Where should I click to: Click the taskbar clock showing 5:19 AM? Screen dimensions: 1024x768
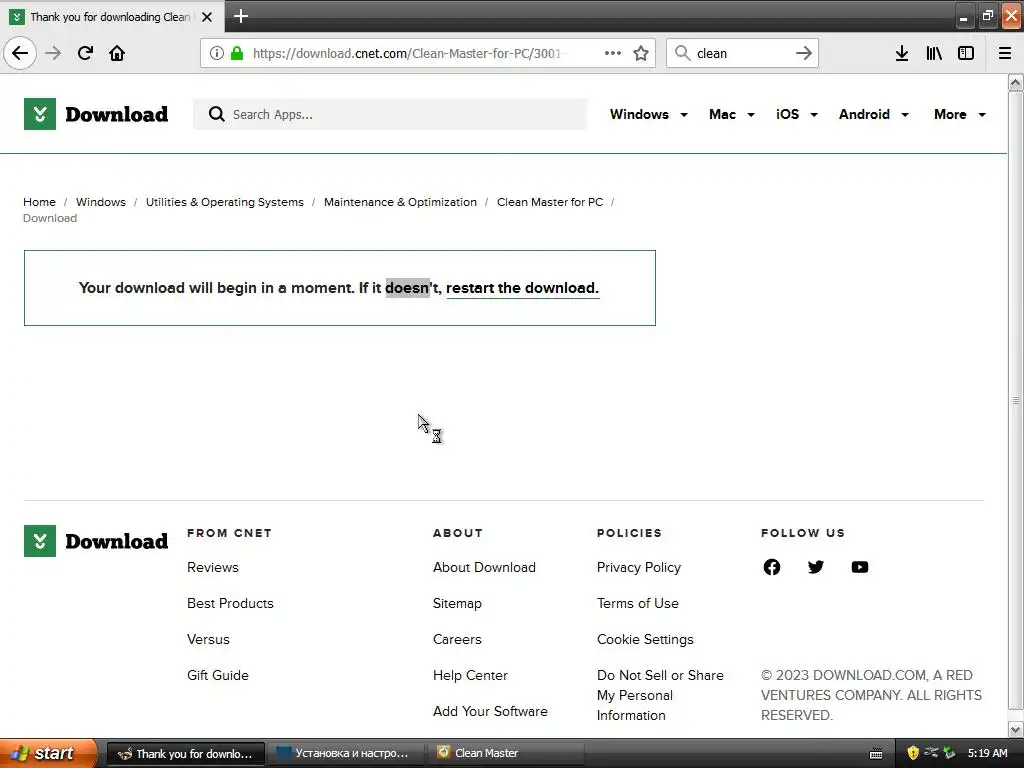(987, 753)
